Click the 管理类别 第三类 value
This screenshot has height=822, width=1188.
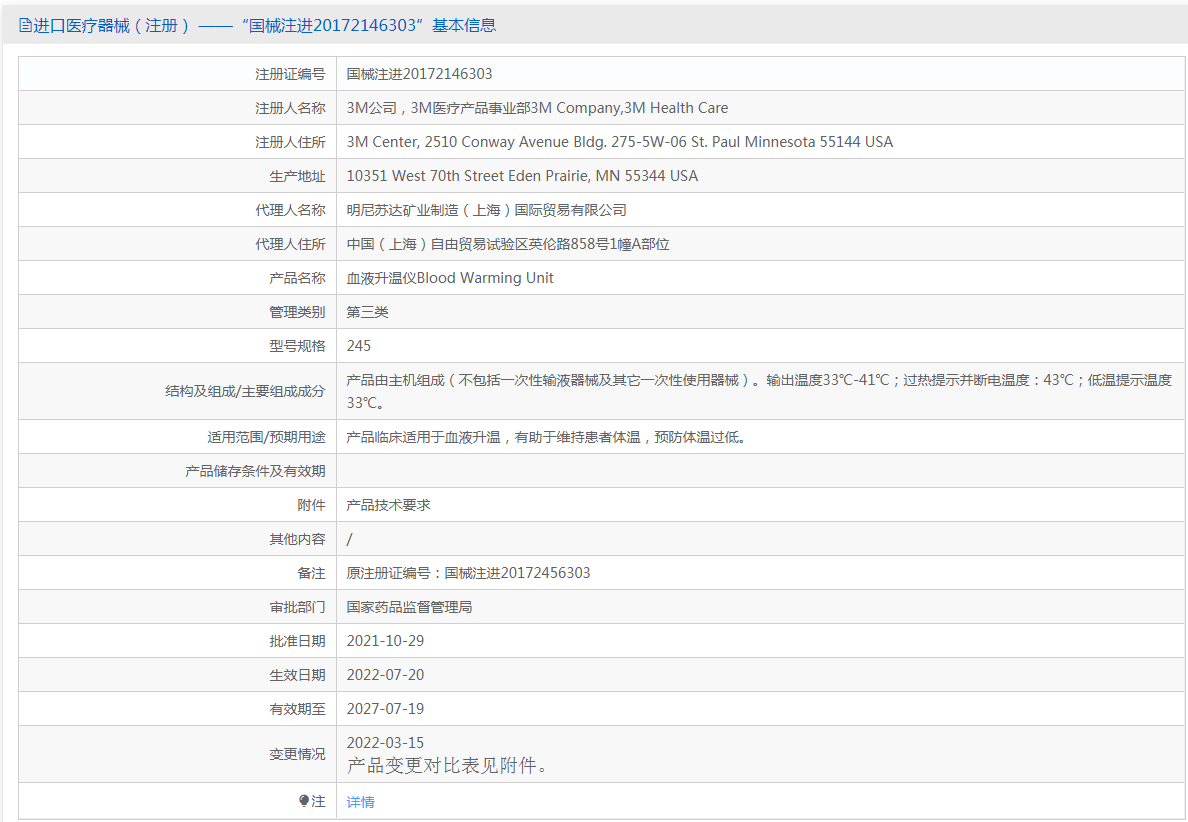click(367, 312)
